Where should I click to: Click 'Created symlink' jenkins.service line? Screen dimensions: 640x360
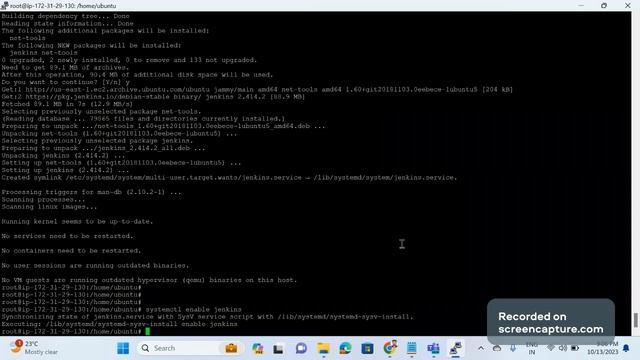[229, 178]
